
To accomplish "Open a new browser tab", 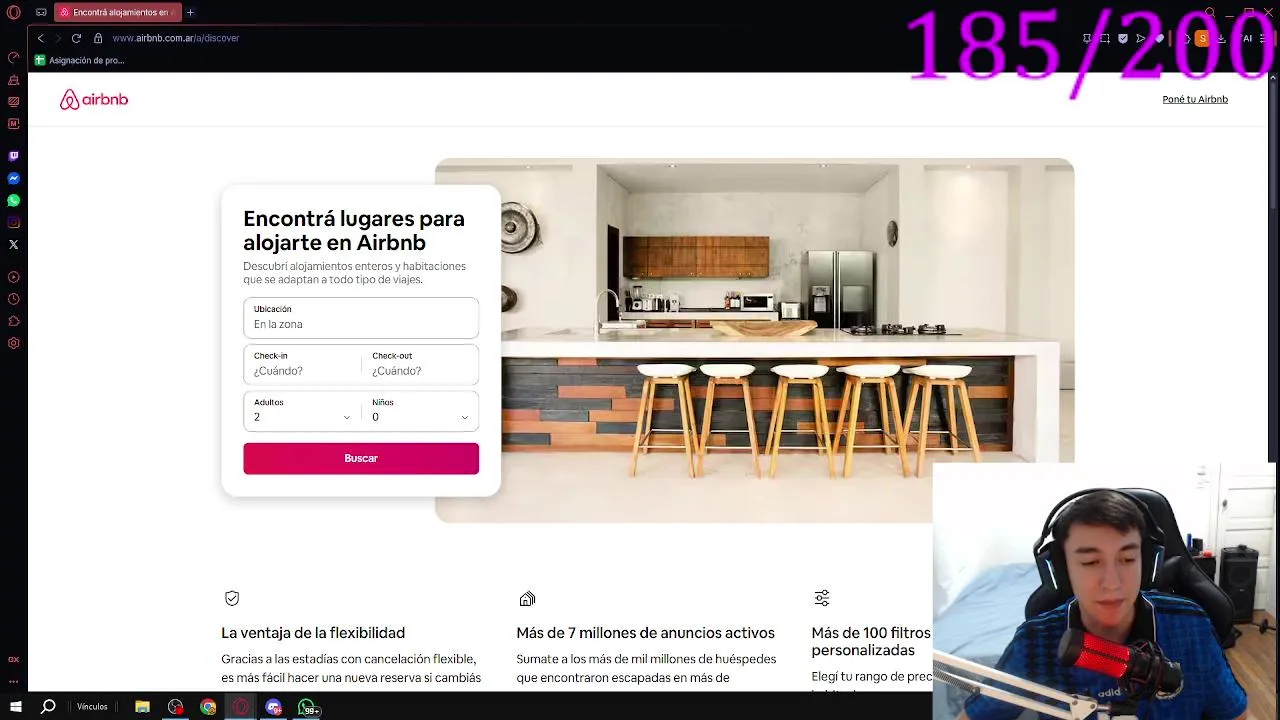I will click(x=190, y=12).
